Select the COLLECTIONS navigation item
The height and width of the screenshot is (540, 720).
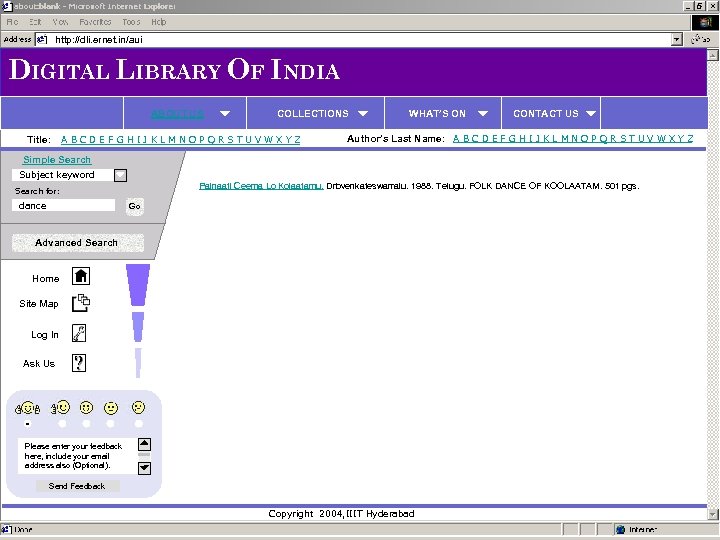point(313,113)
